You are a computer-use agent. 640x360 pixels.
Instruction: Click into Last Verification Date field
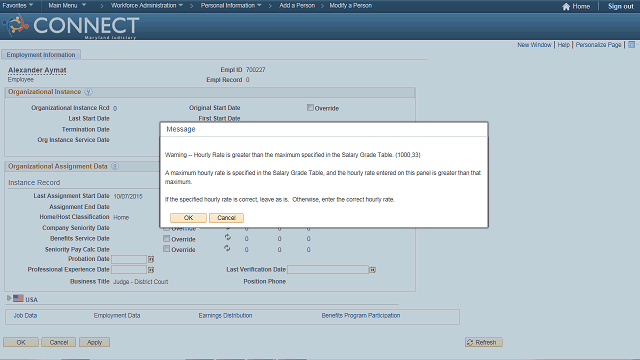pyautogui.click(x=328, y=270)
